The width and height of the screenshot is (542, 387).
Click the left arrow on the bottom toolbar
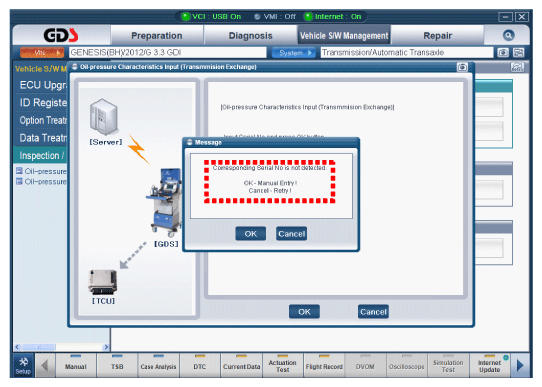click(x=45, y=365)
